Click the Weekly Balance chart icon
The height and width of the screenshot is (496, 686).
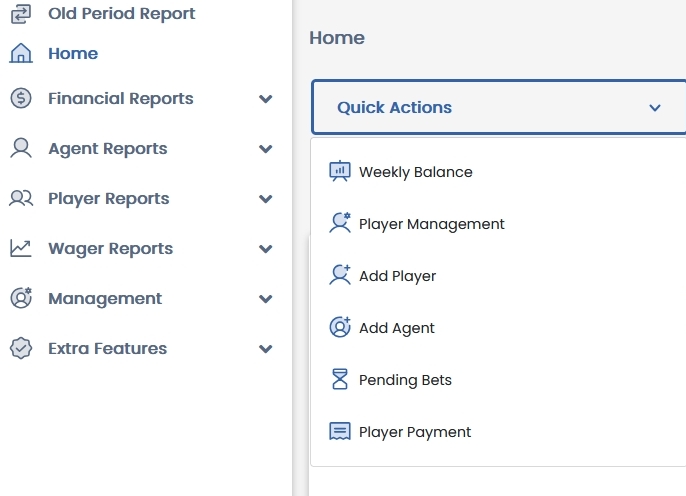coord(340,172)
